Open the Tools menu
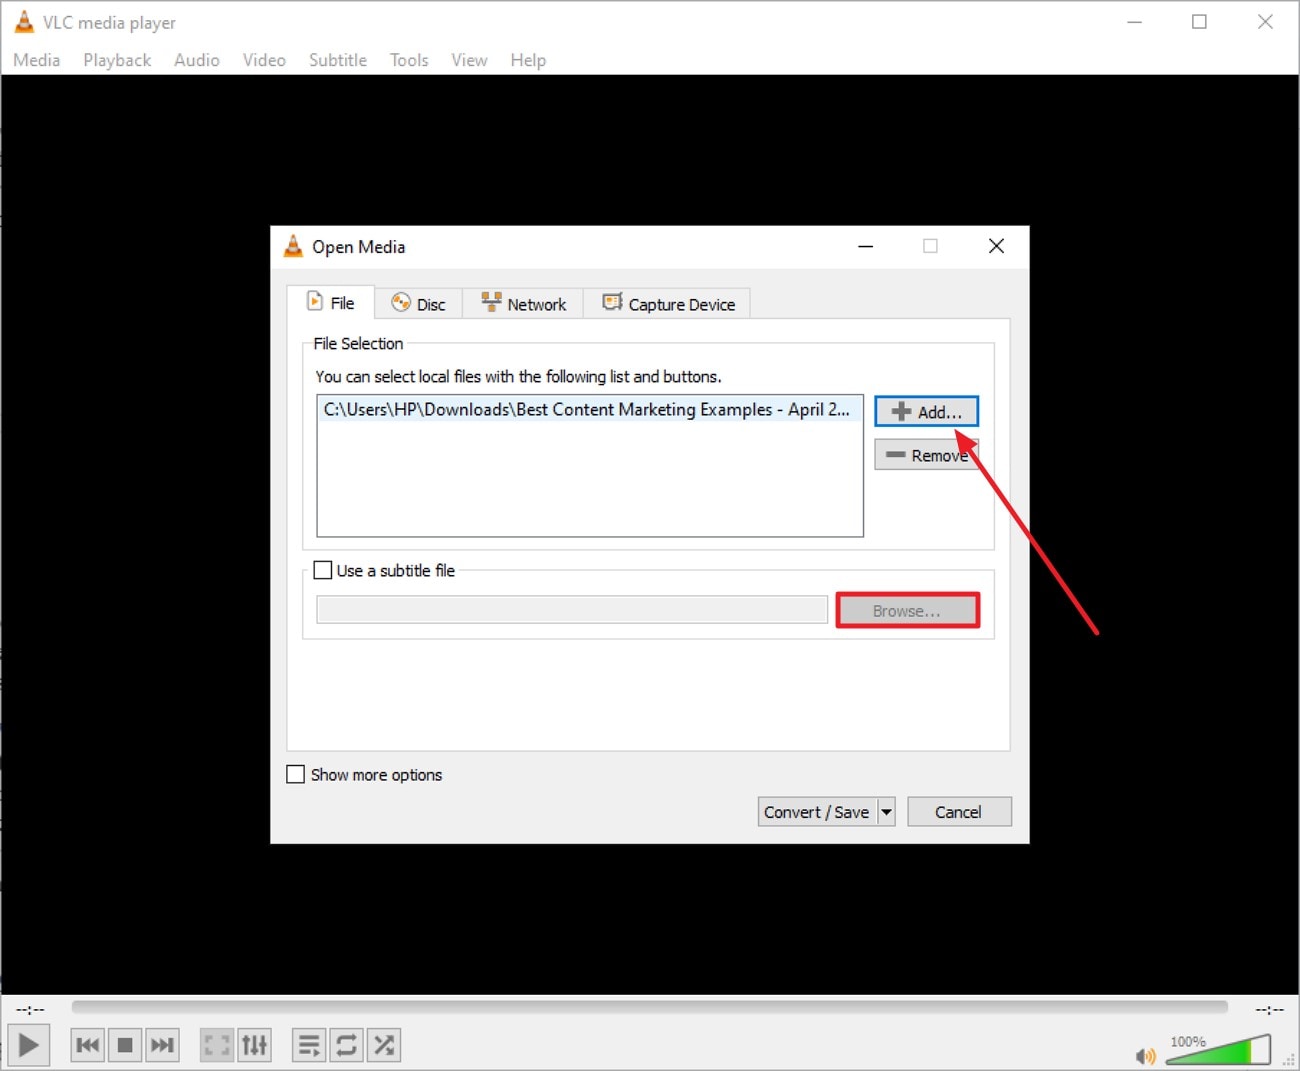This screenshot has height=1071, width=1300. click(x=408, y=60)
